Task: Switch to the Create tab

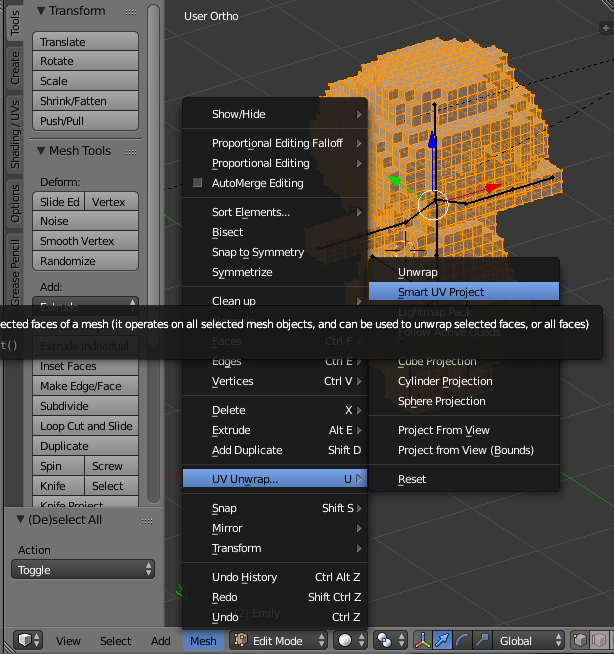Action: click(15, 68)
